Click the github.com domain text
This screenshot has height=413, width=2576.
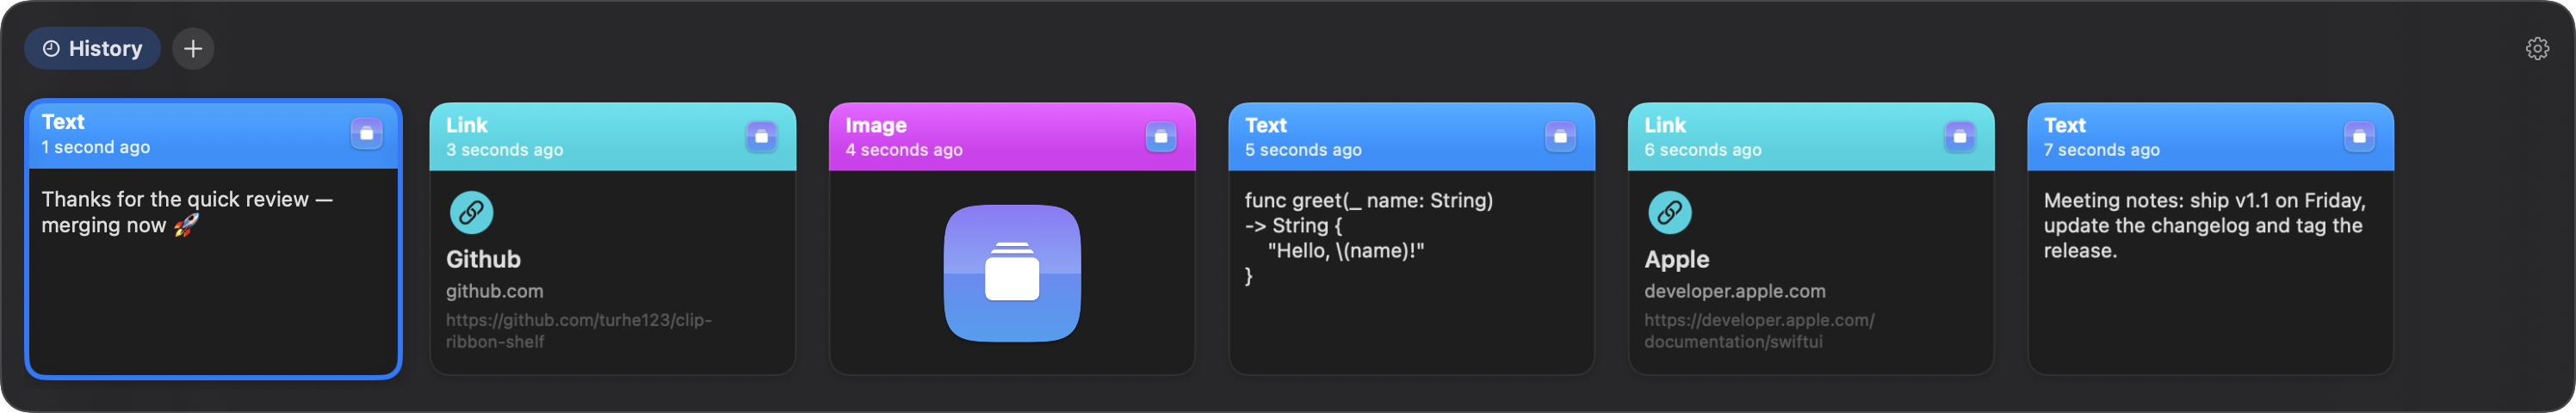(x=495, y=291)
